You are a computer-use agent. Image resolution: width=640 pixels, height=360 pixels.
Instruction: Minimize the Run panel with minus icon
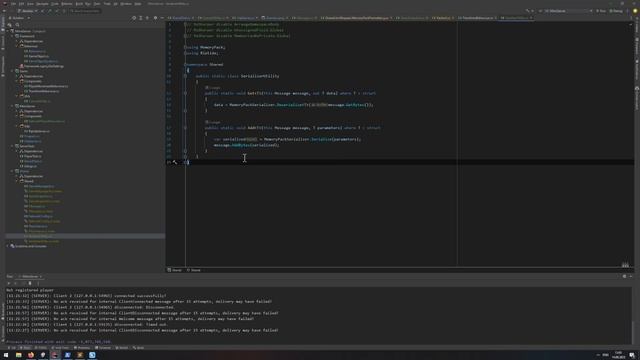coord(631,276)
